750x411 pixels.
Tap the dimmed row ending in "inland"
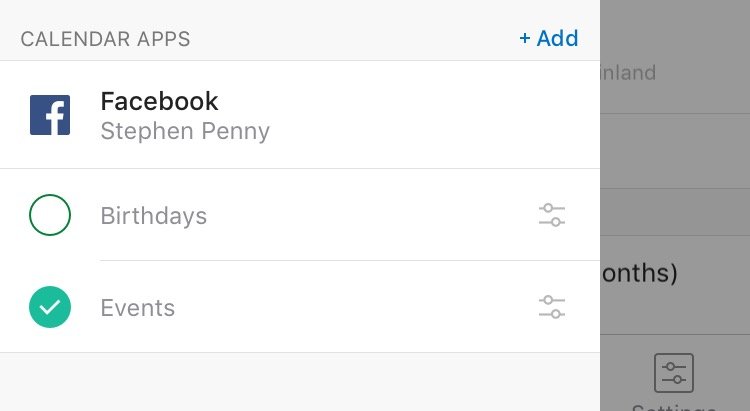(675, 73)
